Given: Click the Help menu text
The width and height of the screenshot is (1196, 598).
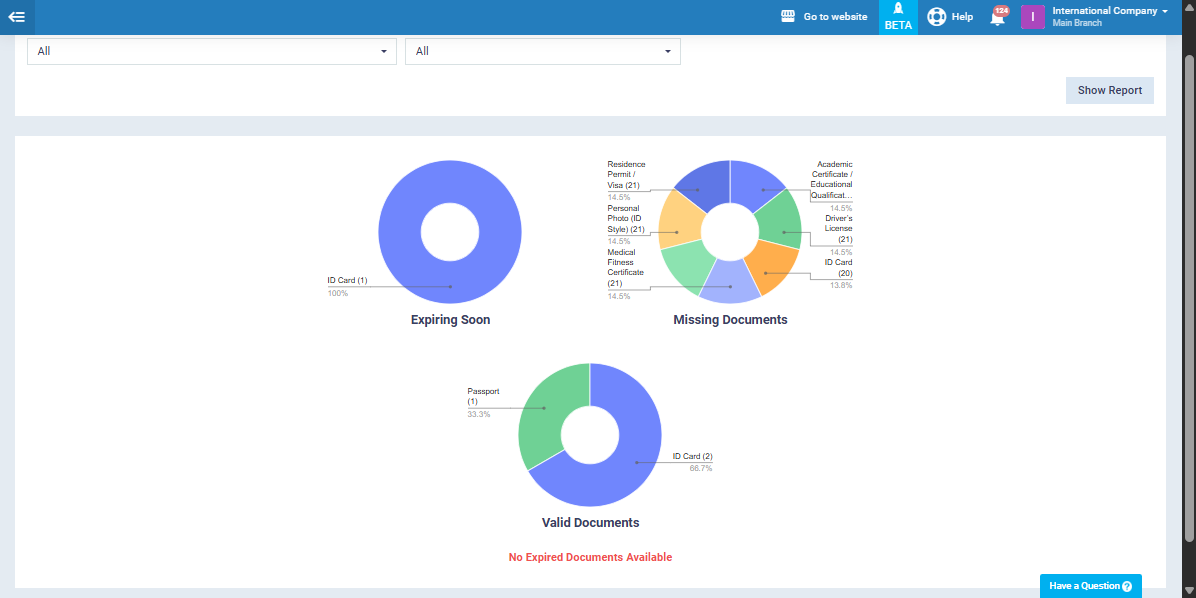Looking at the screenshot, I should [x=962, y=17].
